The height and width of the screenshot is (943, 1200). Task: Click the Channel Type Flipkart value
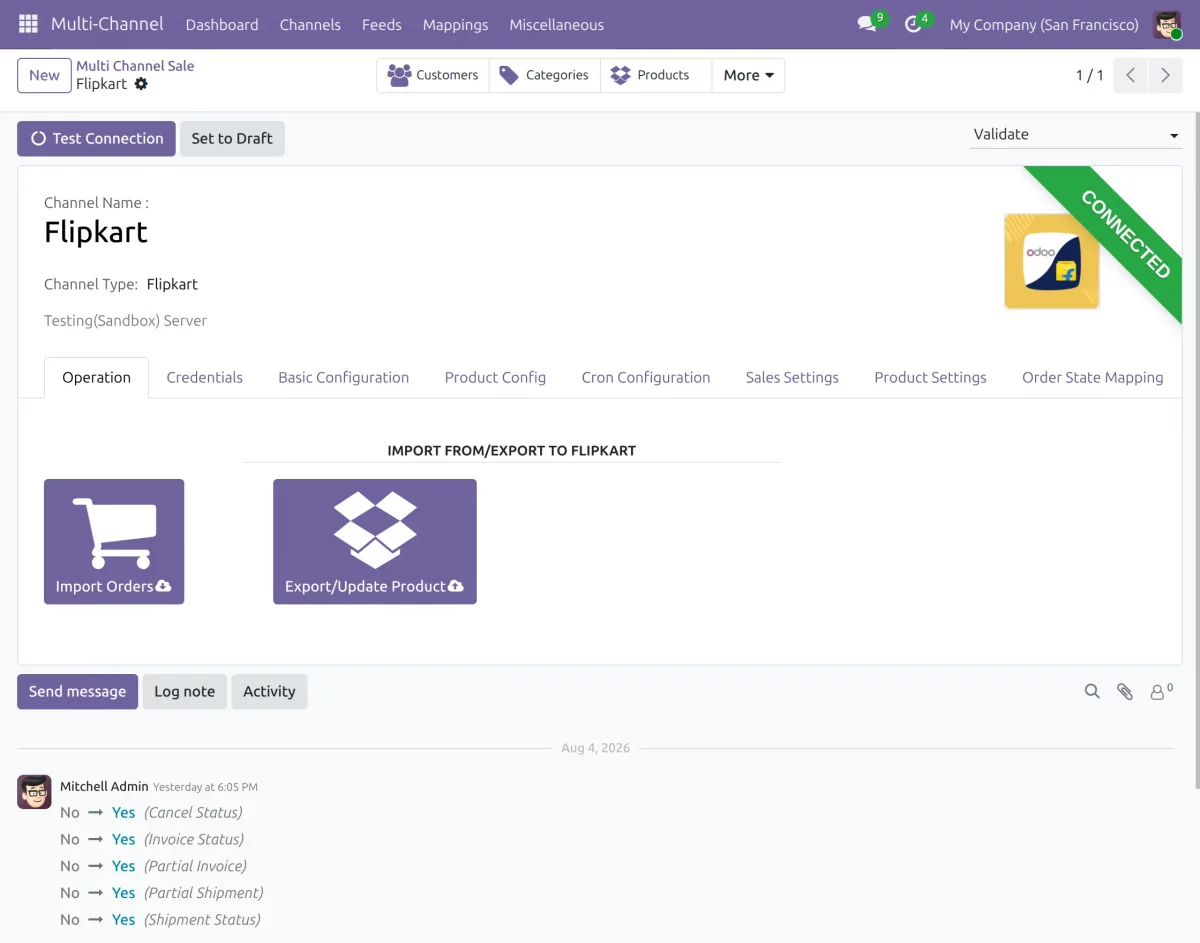click(x=172, y=284)
